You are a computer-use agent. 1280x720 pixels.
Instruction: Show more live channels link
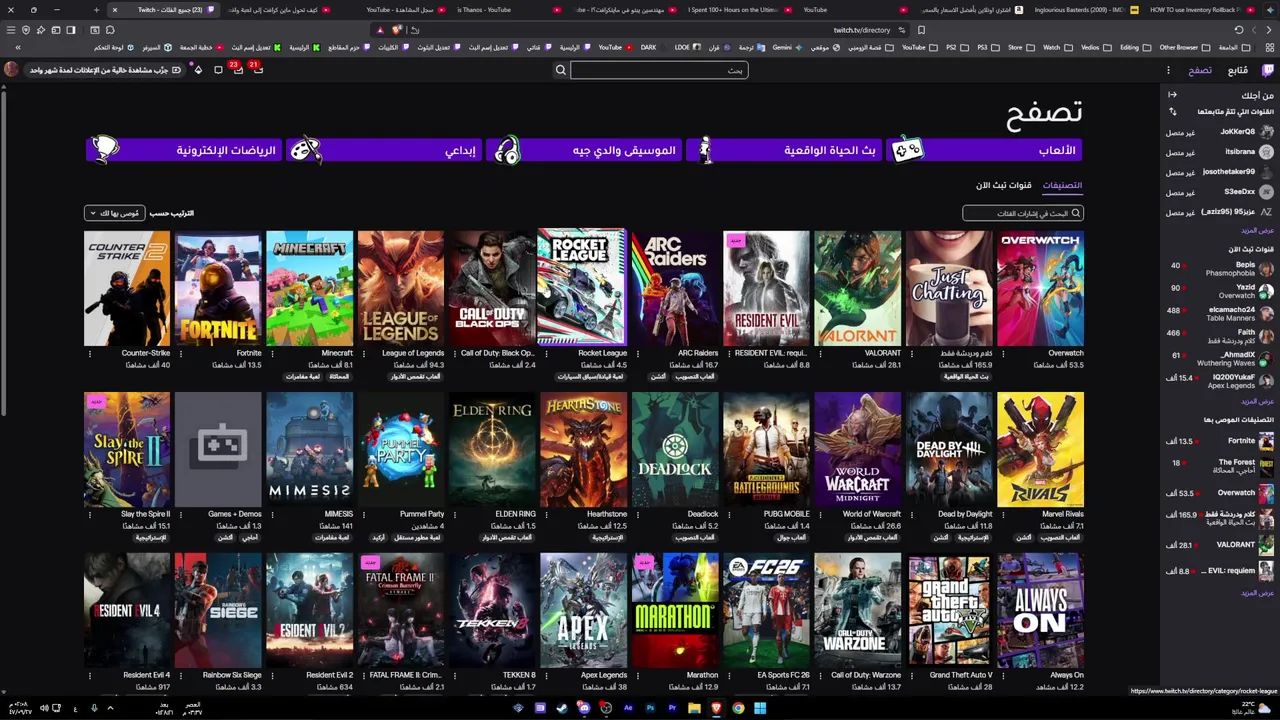pos(1257,401)
